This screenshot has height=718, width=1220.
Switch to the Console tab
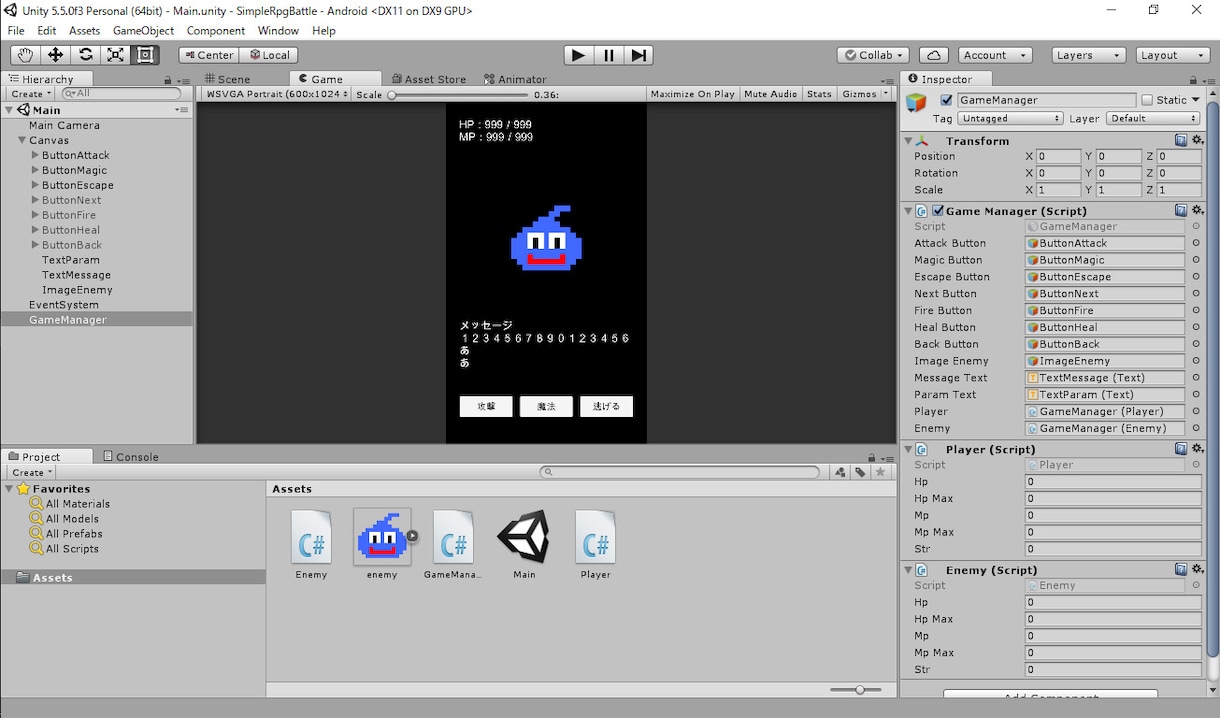[x=131, y=457]
